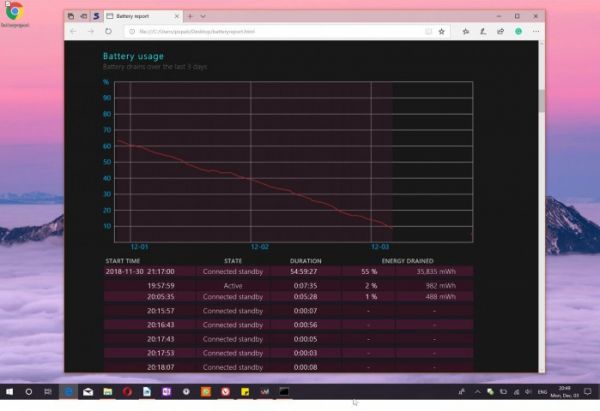600x411 pixels.
Task: Click the 54:59:27 duration cell
Action: click(303, 272)
